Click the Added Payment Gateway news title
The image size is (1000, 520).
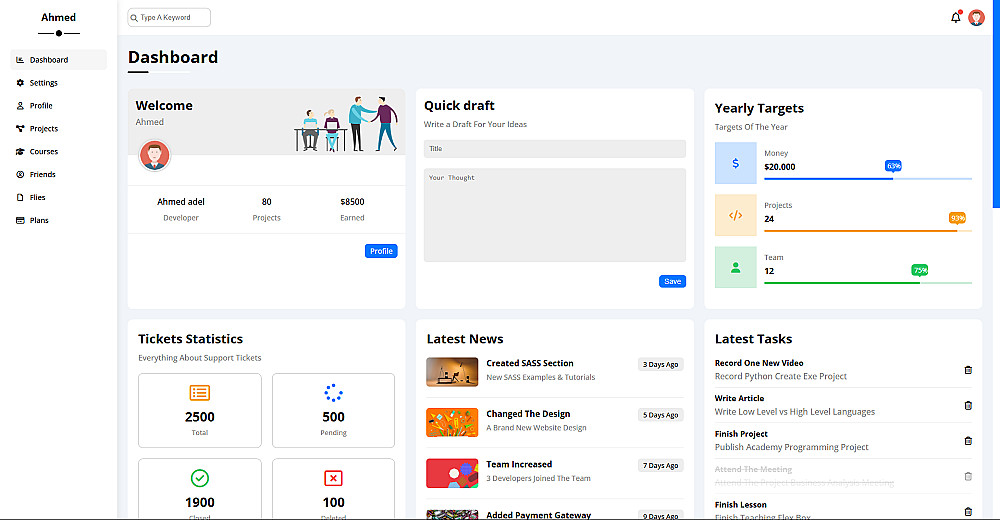(538, 514)
